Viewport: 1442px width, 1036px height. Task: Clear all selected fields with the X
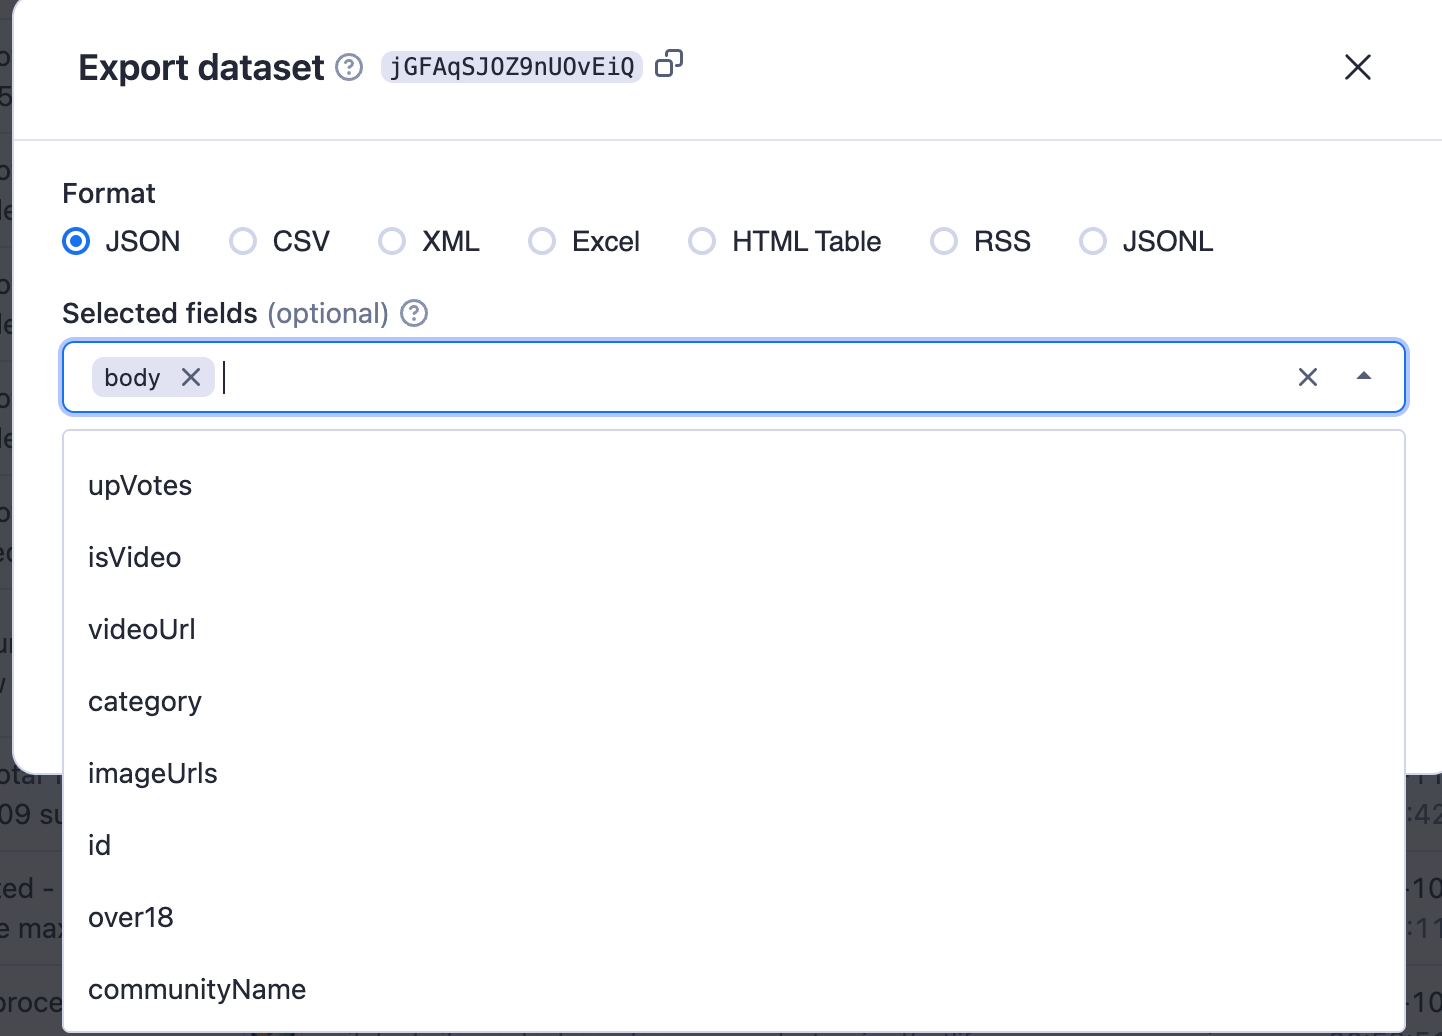tap(1308, 377)
